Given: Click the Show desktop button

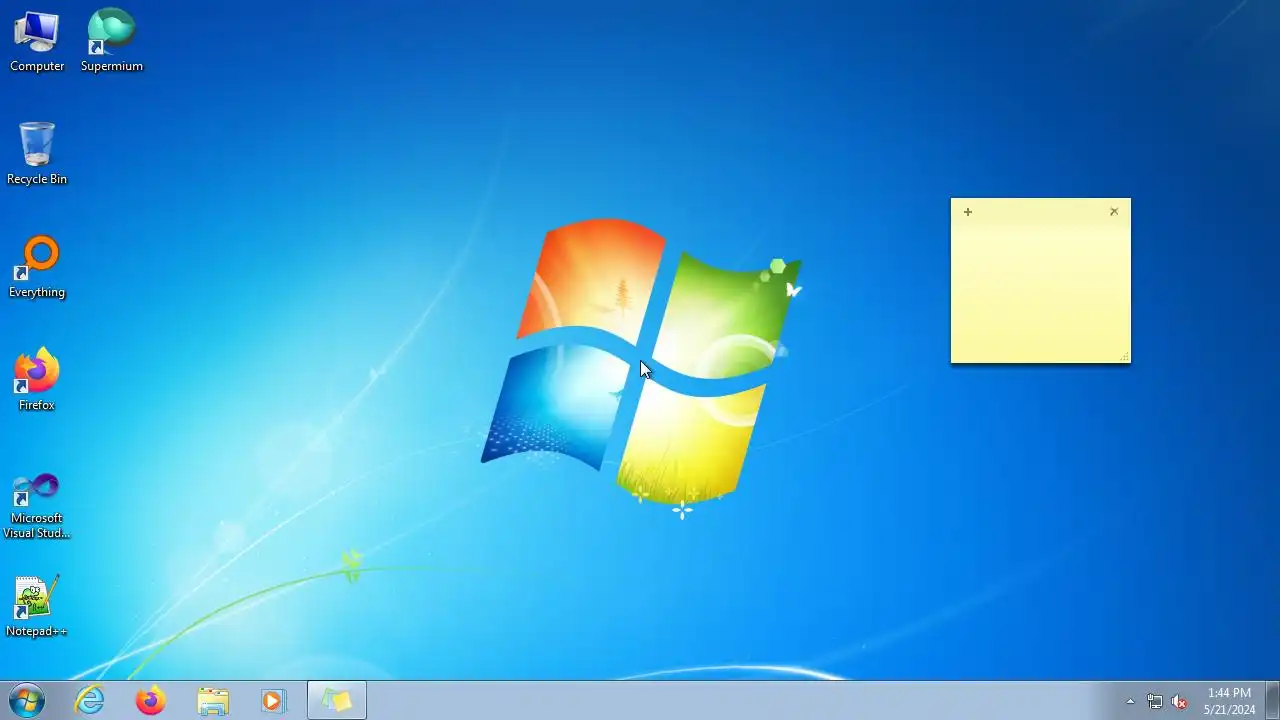Looking at the screenshot, I should point(1273,700).
